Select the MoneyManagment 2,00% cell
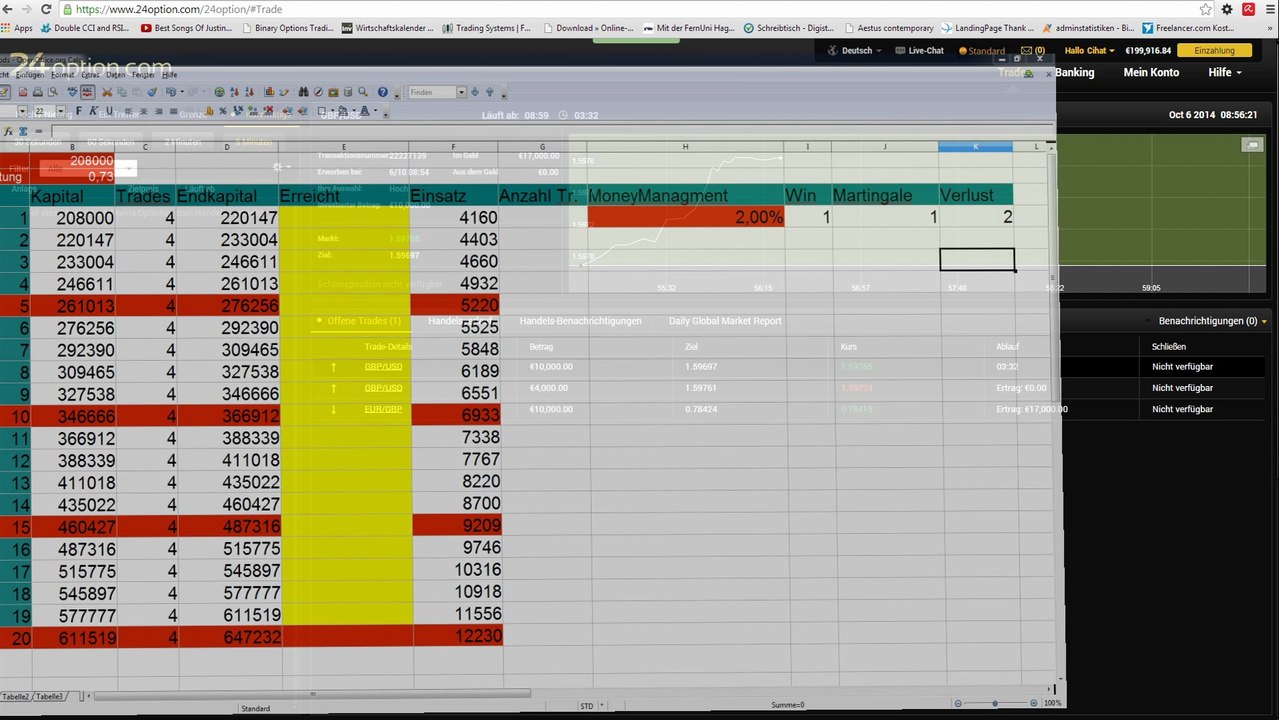This screenshot has width=1279, height=720. (686, 217)
